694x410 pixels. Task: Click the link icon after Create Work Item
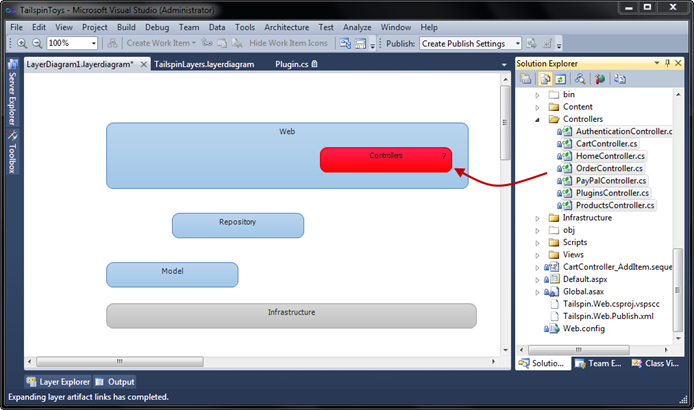click(x=207, y=43)
